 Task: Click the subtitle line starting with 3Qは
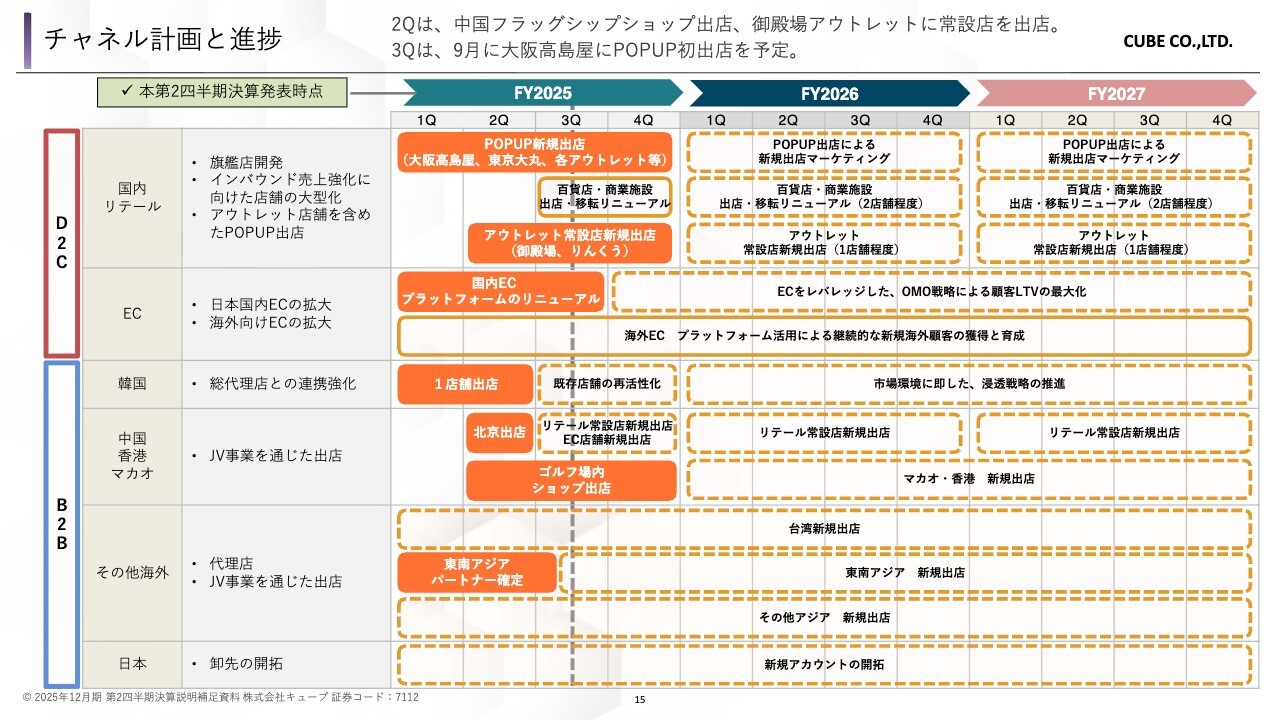pos(596,49)
